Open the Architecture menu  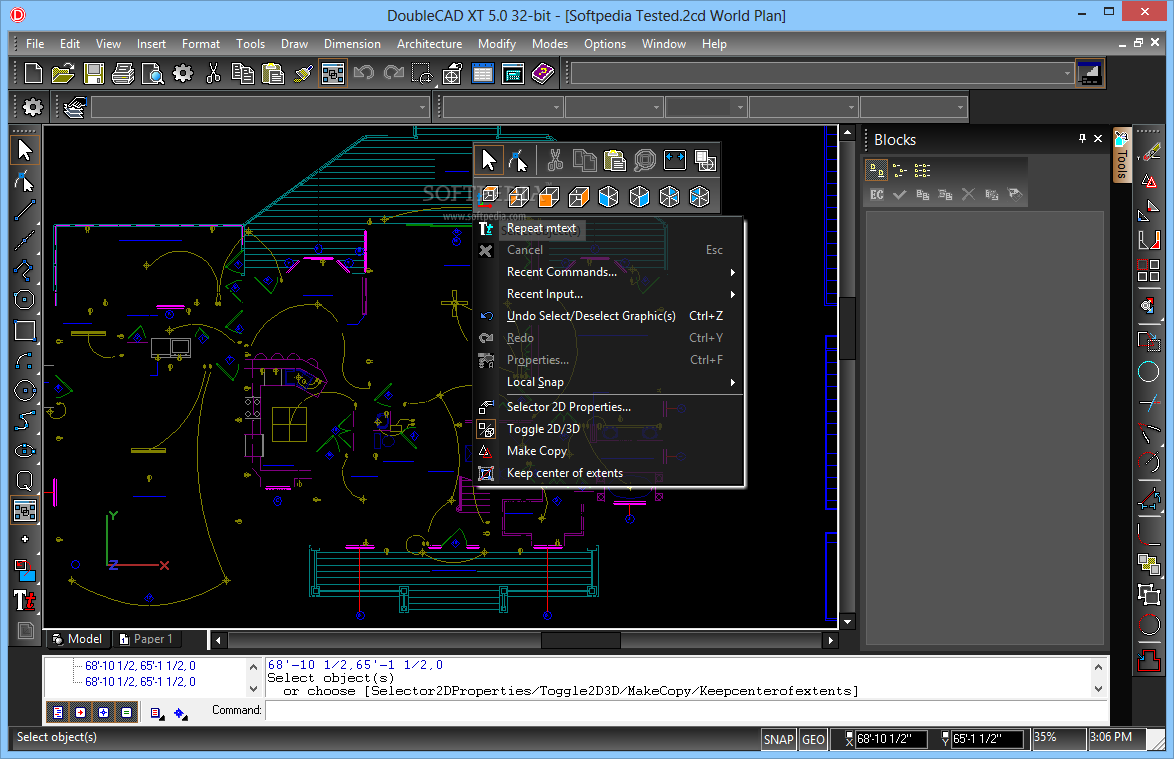coord(429,44)
